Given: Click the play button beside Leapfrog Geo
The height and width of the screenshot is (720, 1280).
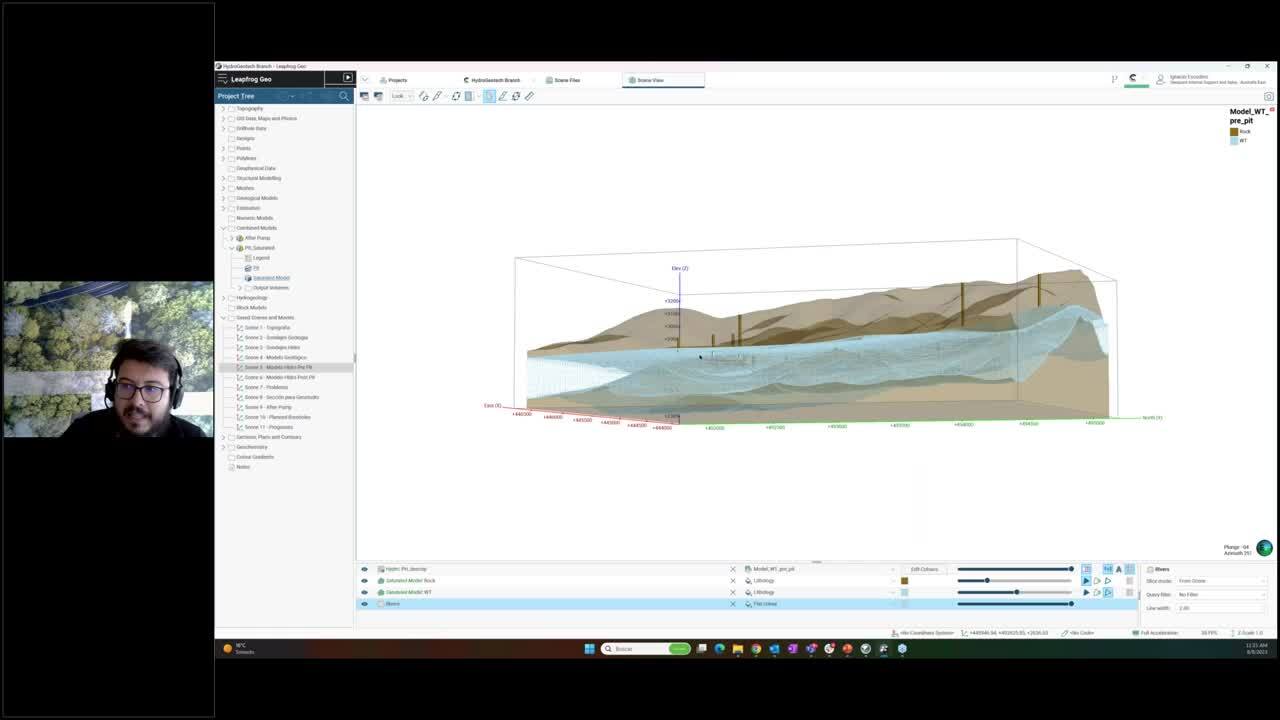Looking at the screenshot, I should click(347, 78).
